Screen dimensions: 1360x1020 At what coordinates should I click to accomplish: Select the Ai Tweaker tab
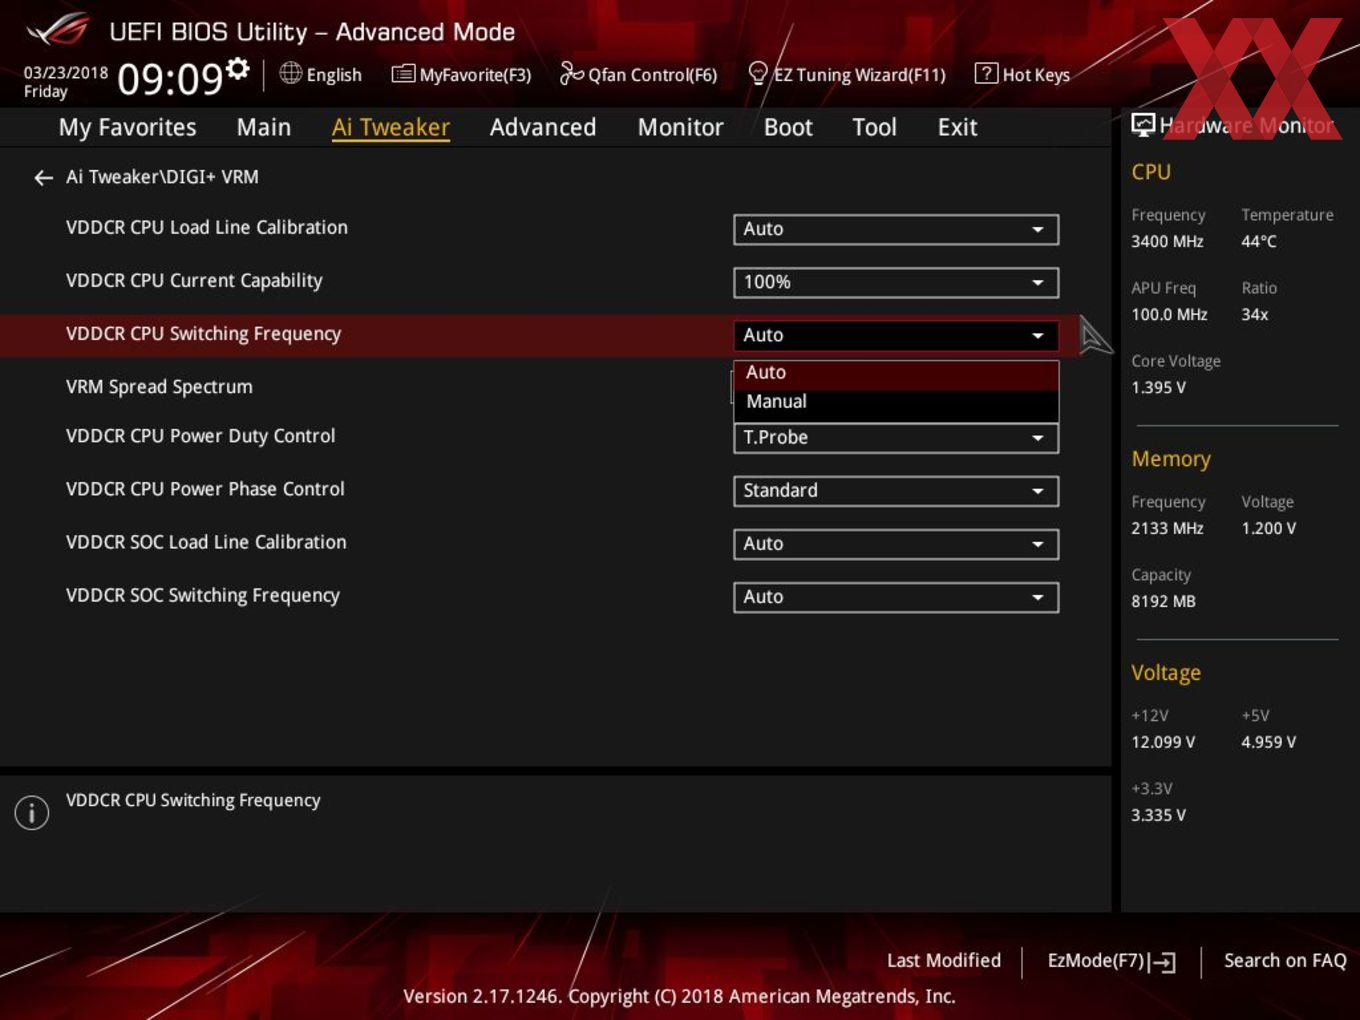pos(391,127)
